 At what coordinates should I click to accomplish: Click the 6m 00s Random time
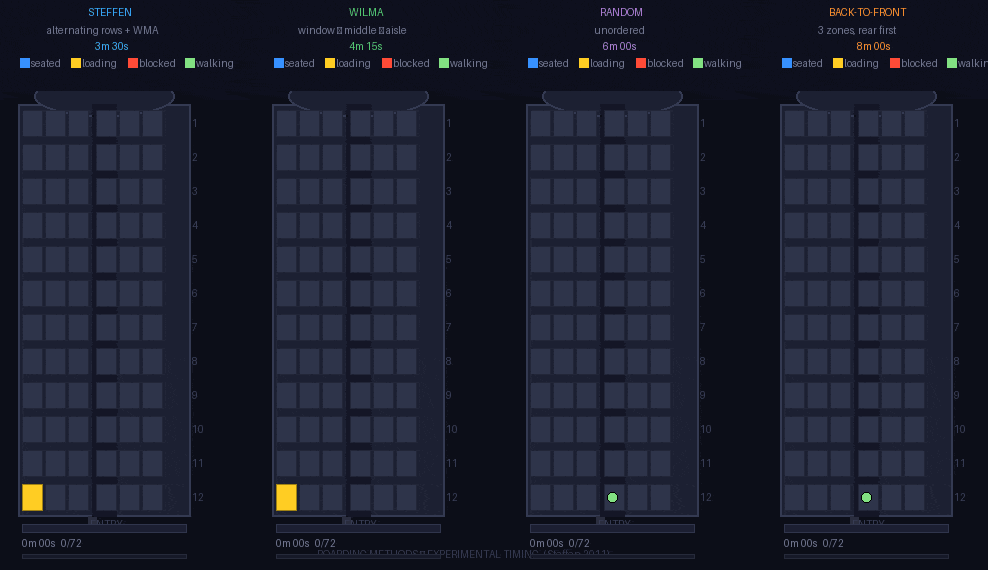point(619,46)
